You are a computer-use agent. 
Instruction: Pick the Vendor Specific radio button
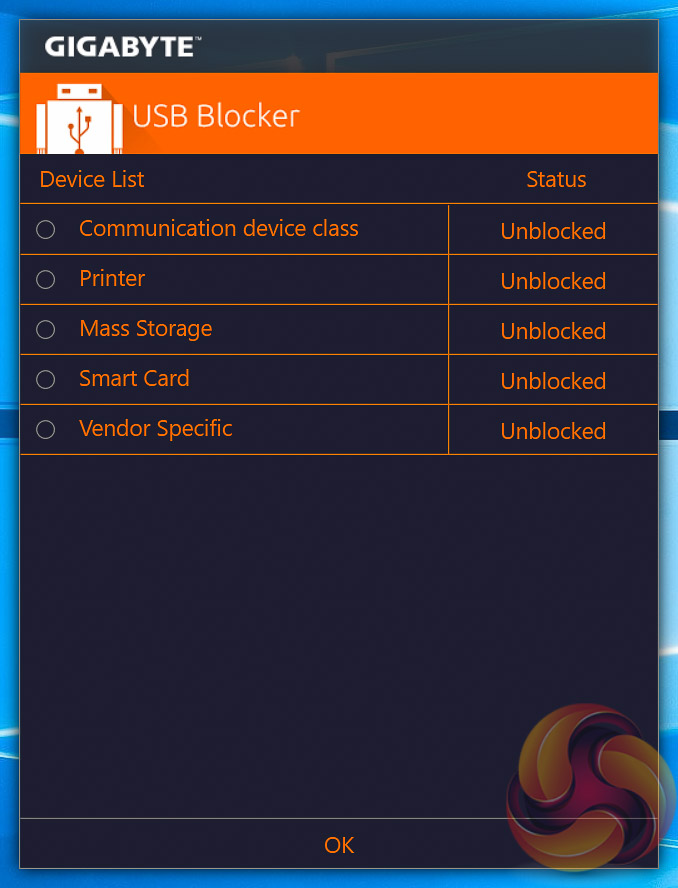[x=45, y=430]
